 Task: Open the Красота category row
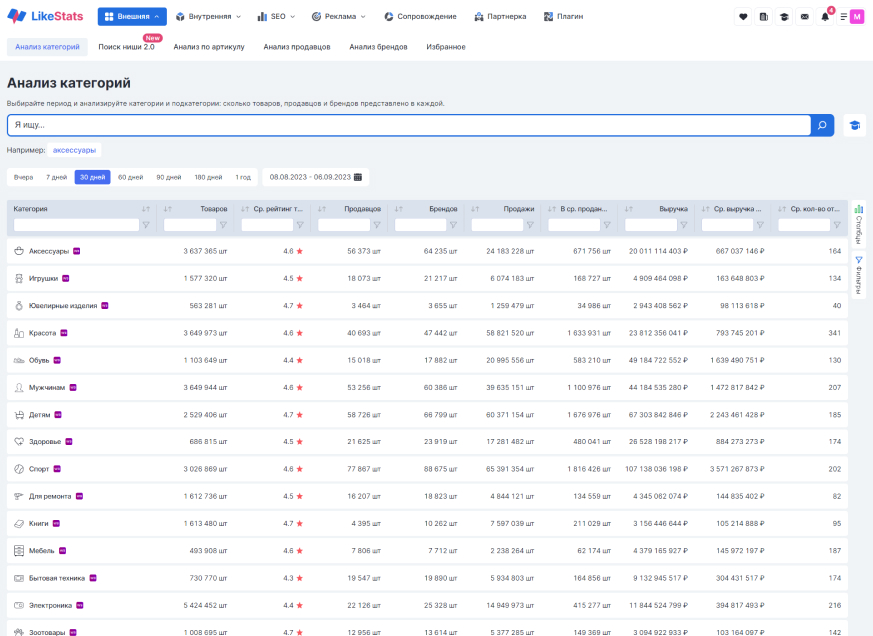pos(42,332)
